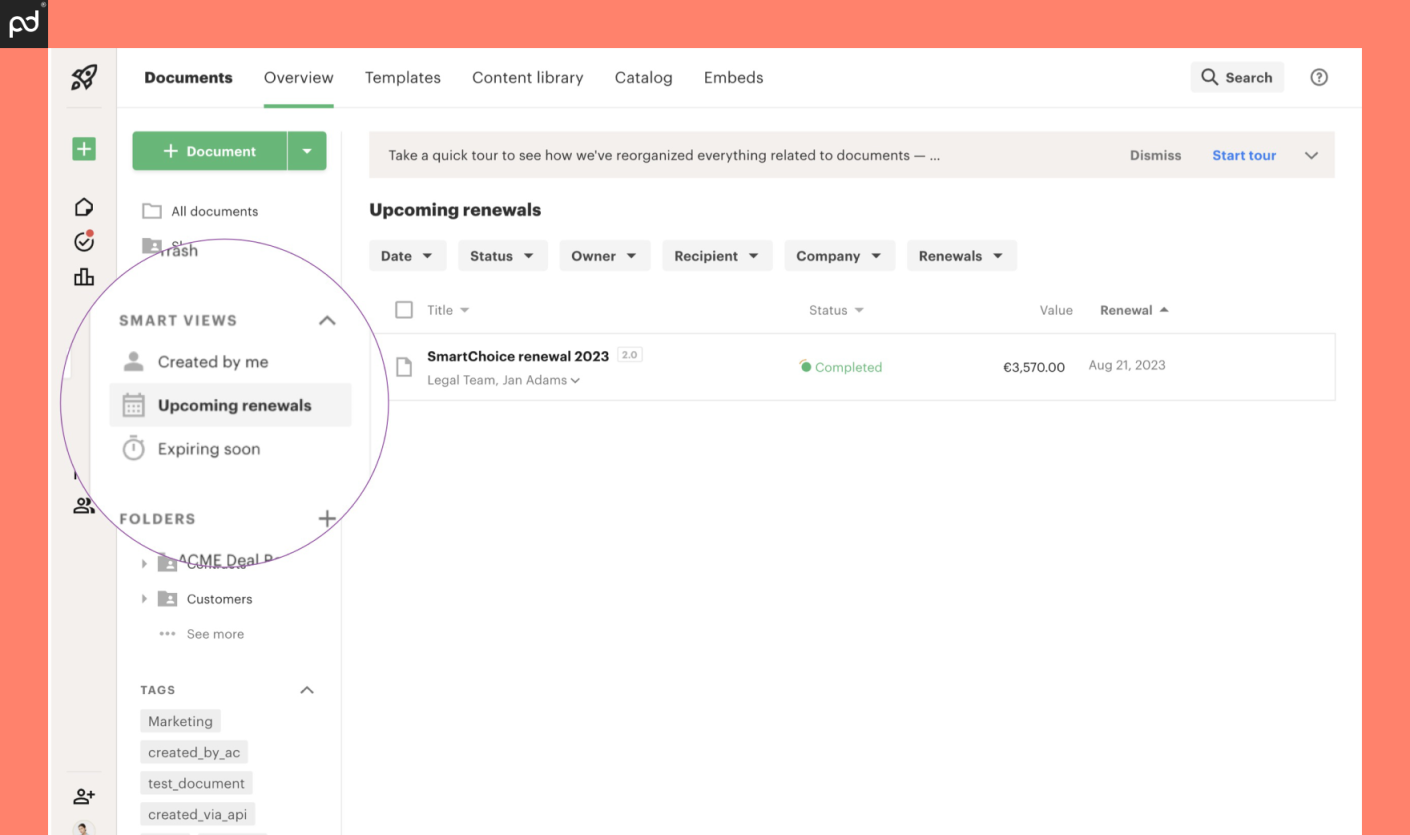Screen dimensions: 1410x835
Task: Switch to the Templates tab
Action: coord(402,77)
